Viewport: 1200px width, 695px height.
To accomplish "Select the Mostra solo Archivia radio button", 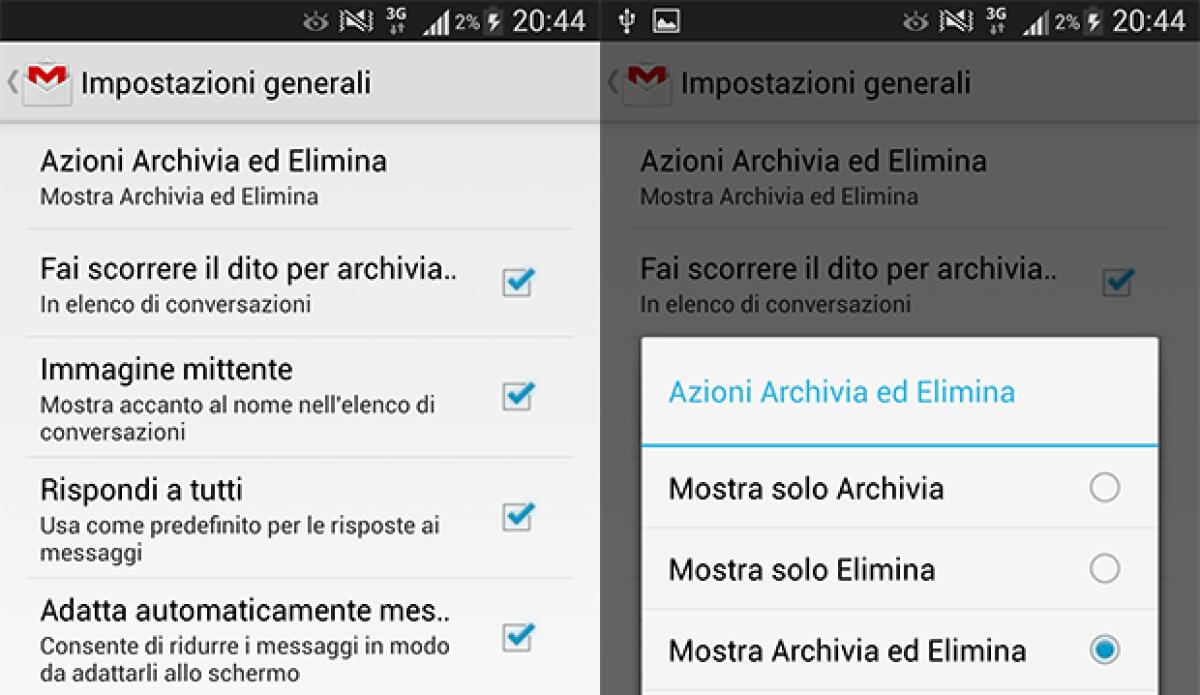I will point(1105,488).
